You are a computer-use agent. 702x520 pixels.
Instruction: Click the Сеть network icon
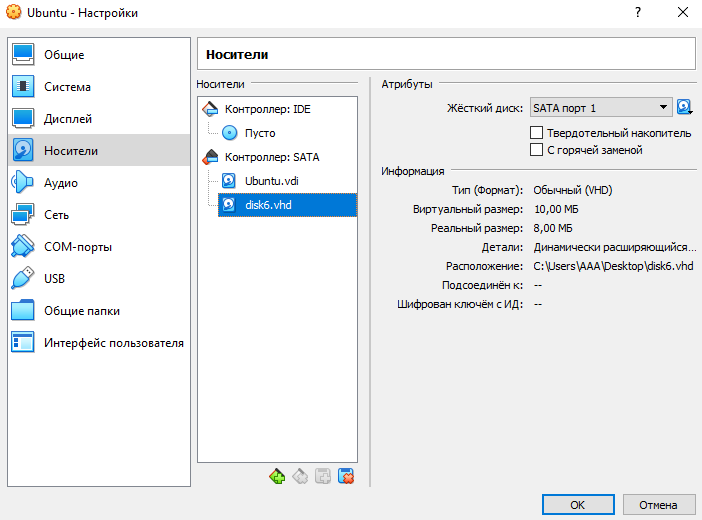(22, 215)
